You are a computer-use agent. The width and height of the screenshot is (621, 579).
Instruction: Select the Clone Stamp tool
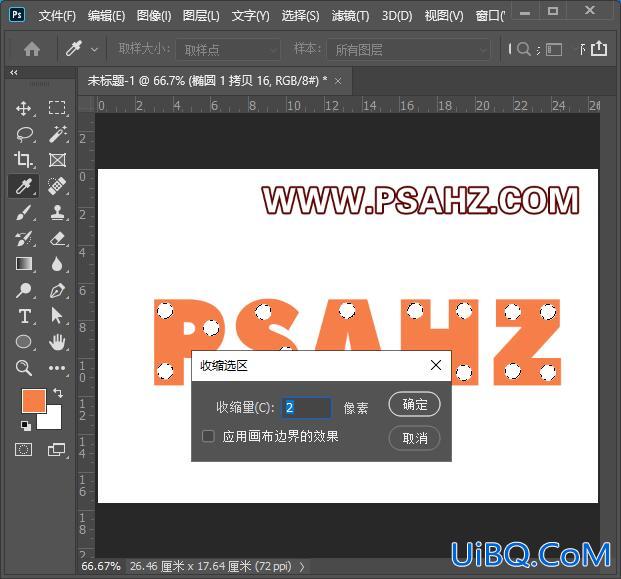57,212
